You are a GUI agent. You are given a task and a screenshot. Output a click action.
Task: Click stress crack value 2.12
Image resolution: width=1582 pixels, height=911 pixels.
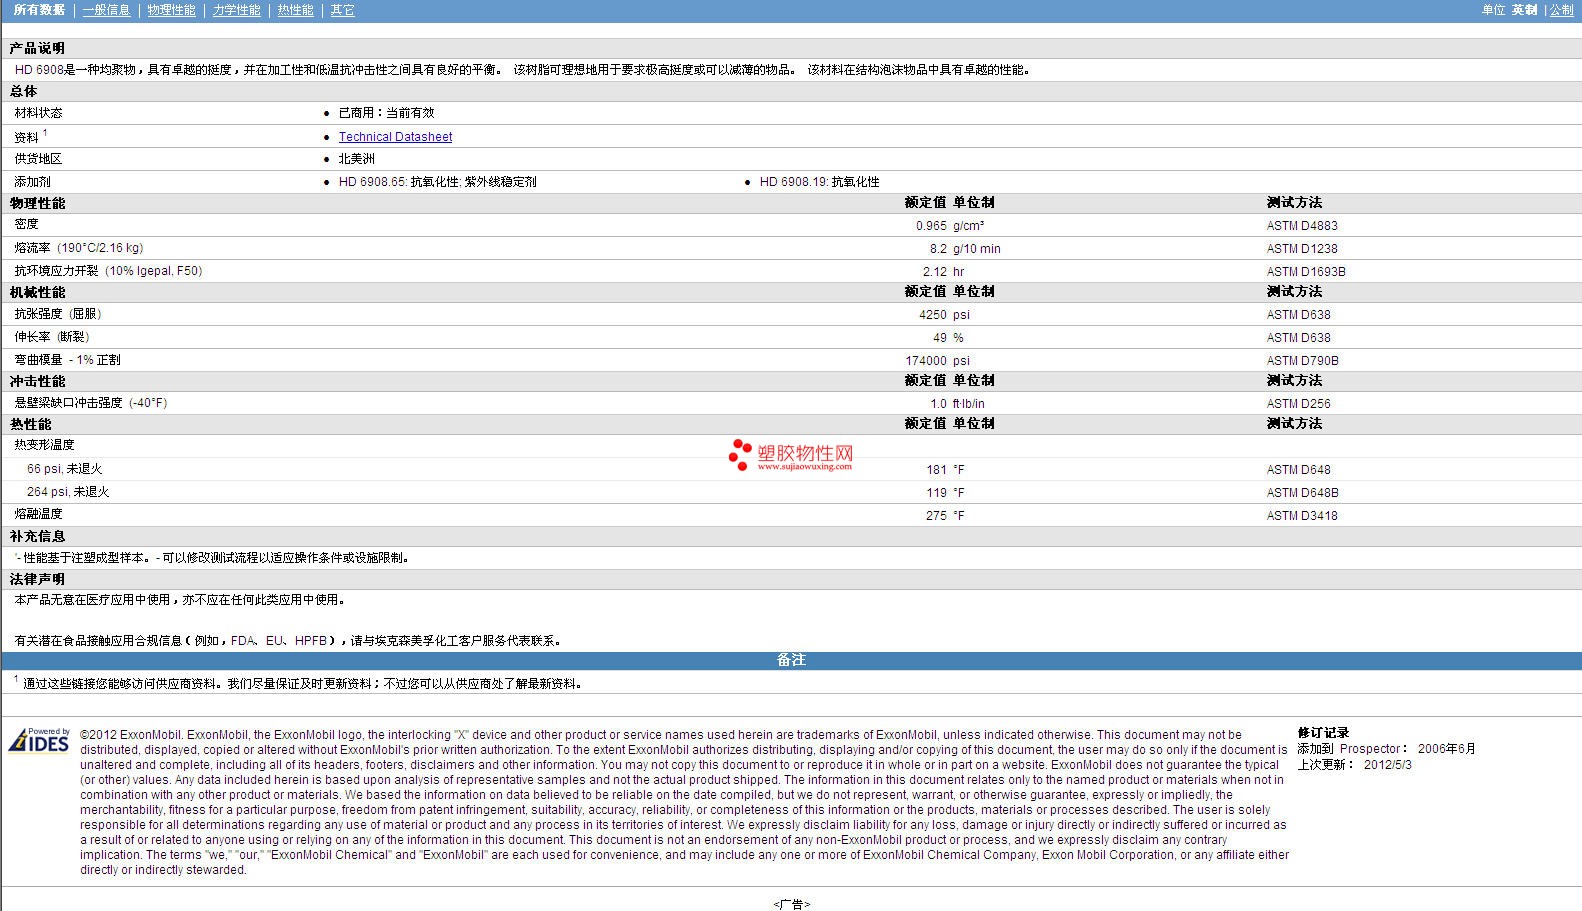click(934, 272)
